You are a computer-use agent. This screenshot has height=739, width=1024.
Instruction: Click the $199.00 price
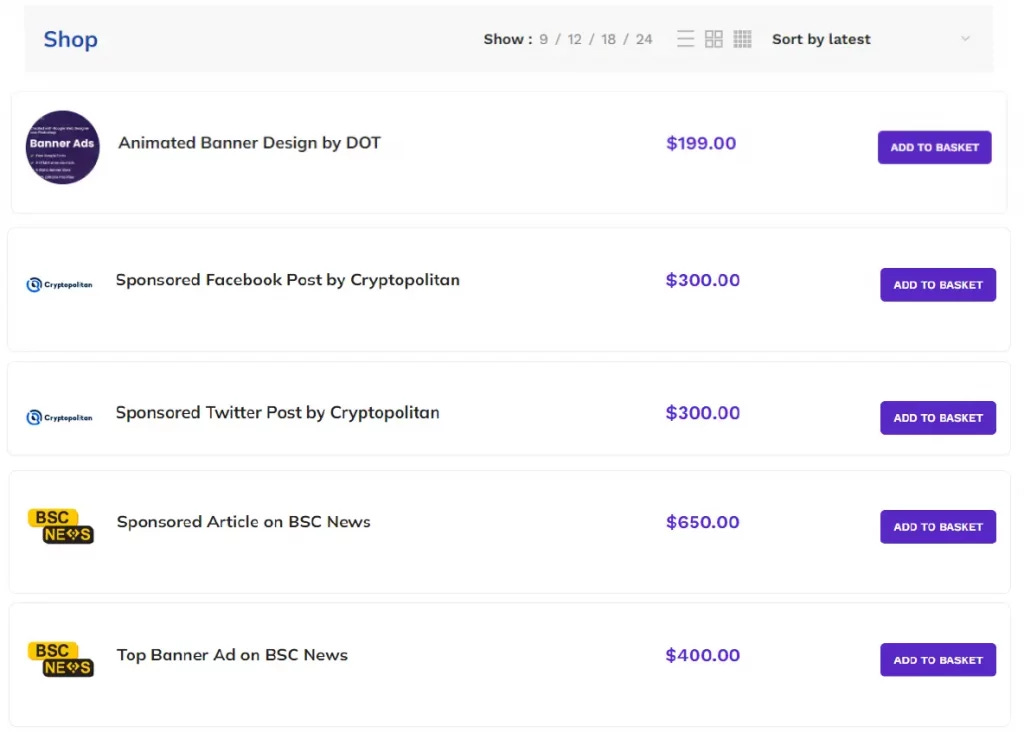click(701, 143)
